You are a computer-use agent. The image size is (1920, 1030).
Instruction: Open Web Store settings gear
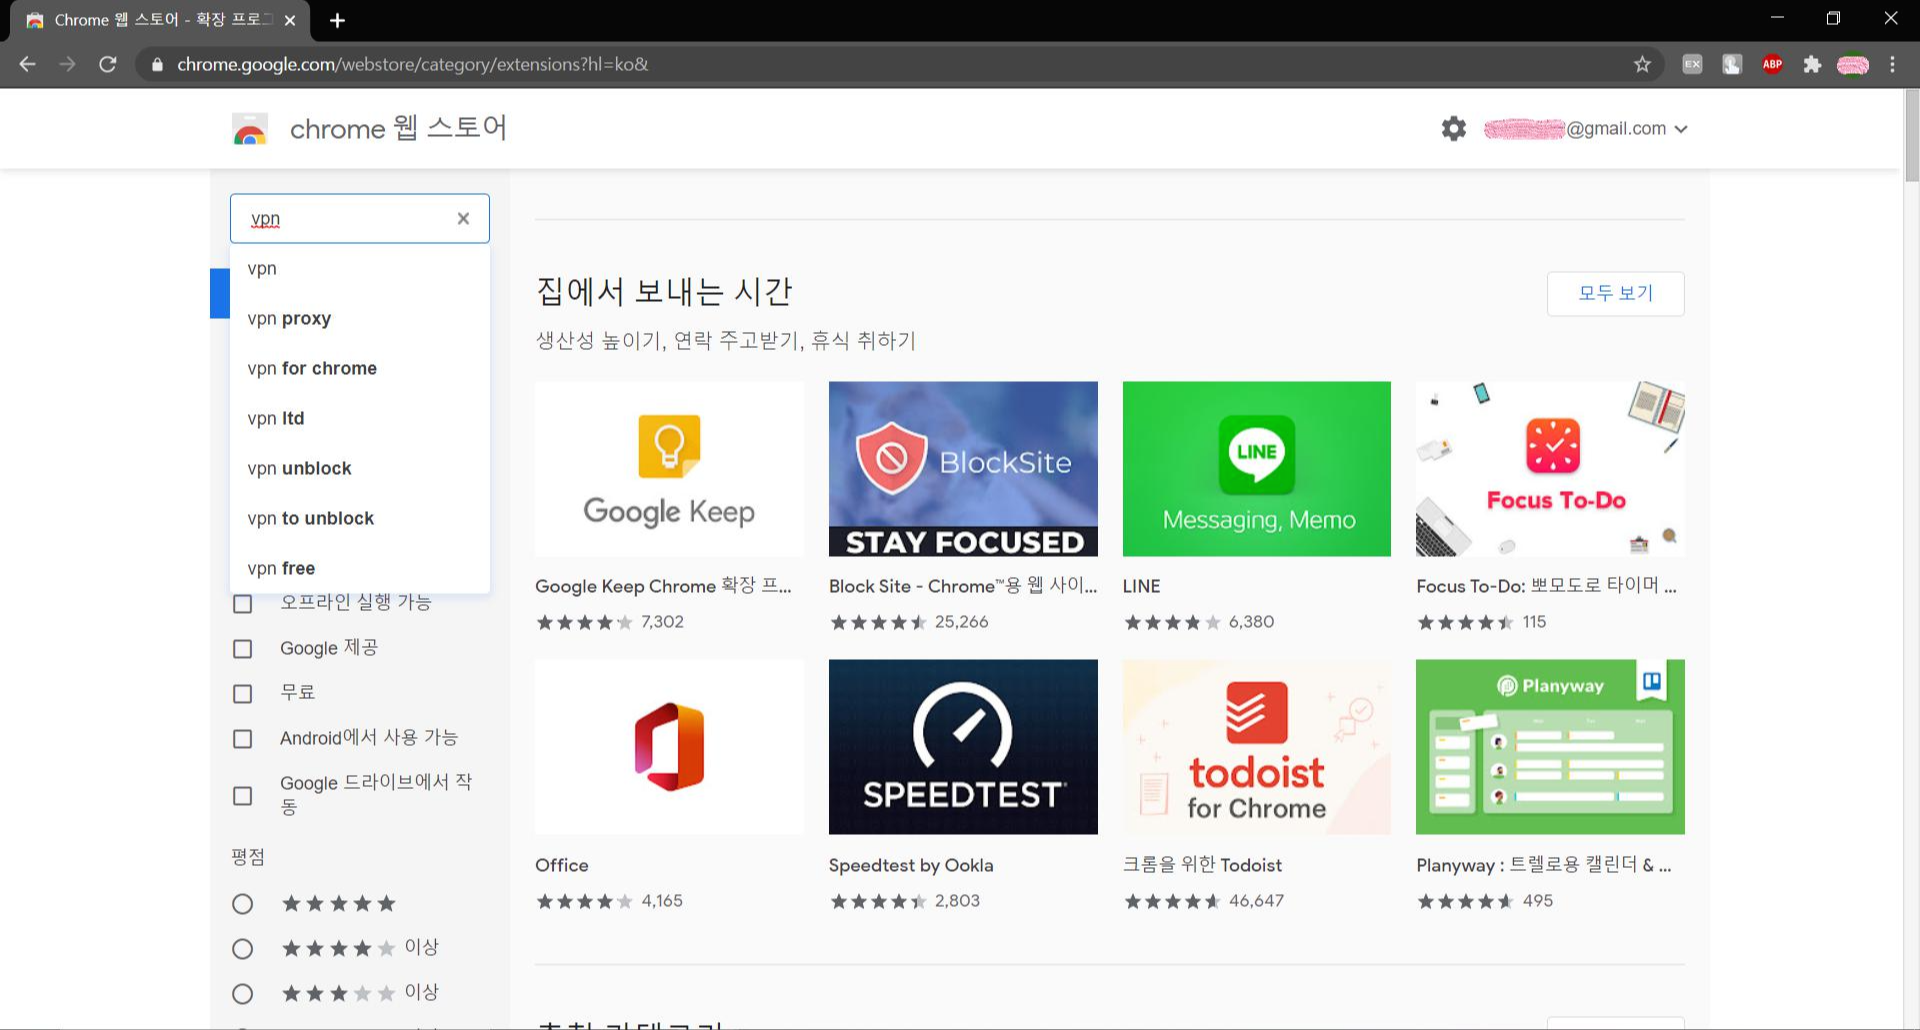click(x=1454, y=128)
